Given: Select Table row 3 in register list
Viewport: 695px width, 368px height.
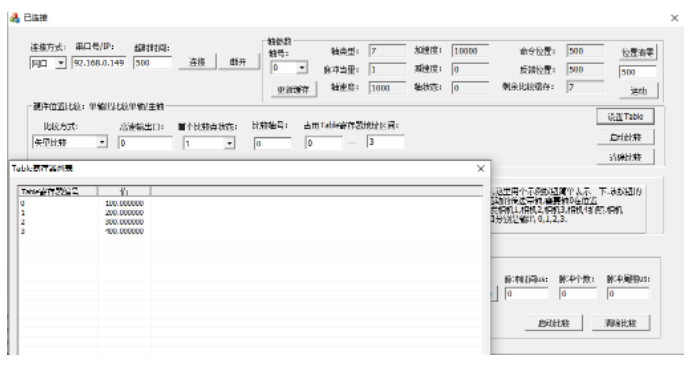Looking at the screenshot, I should click(x=250, y=231).
